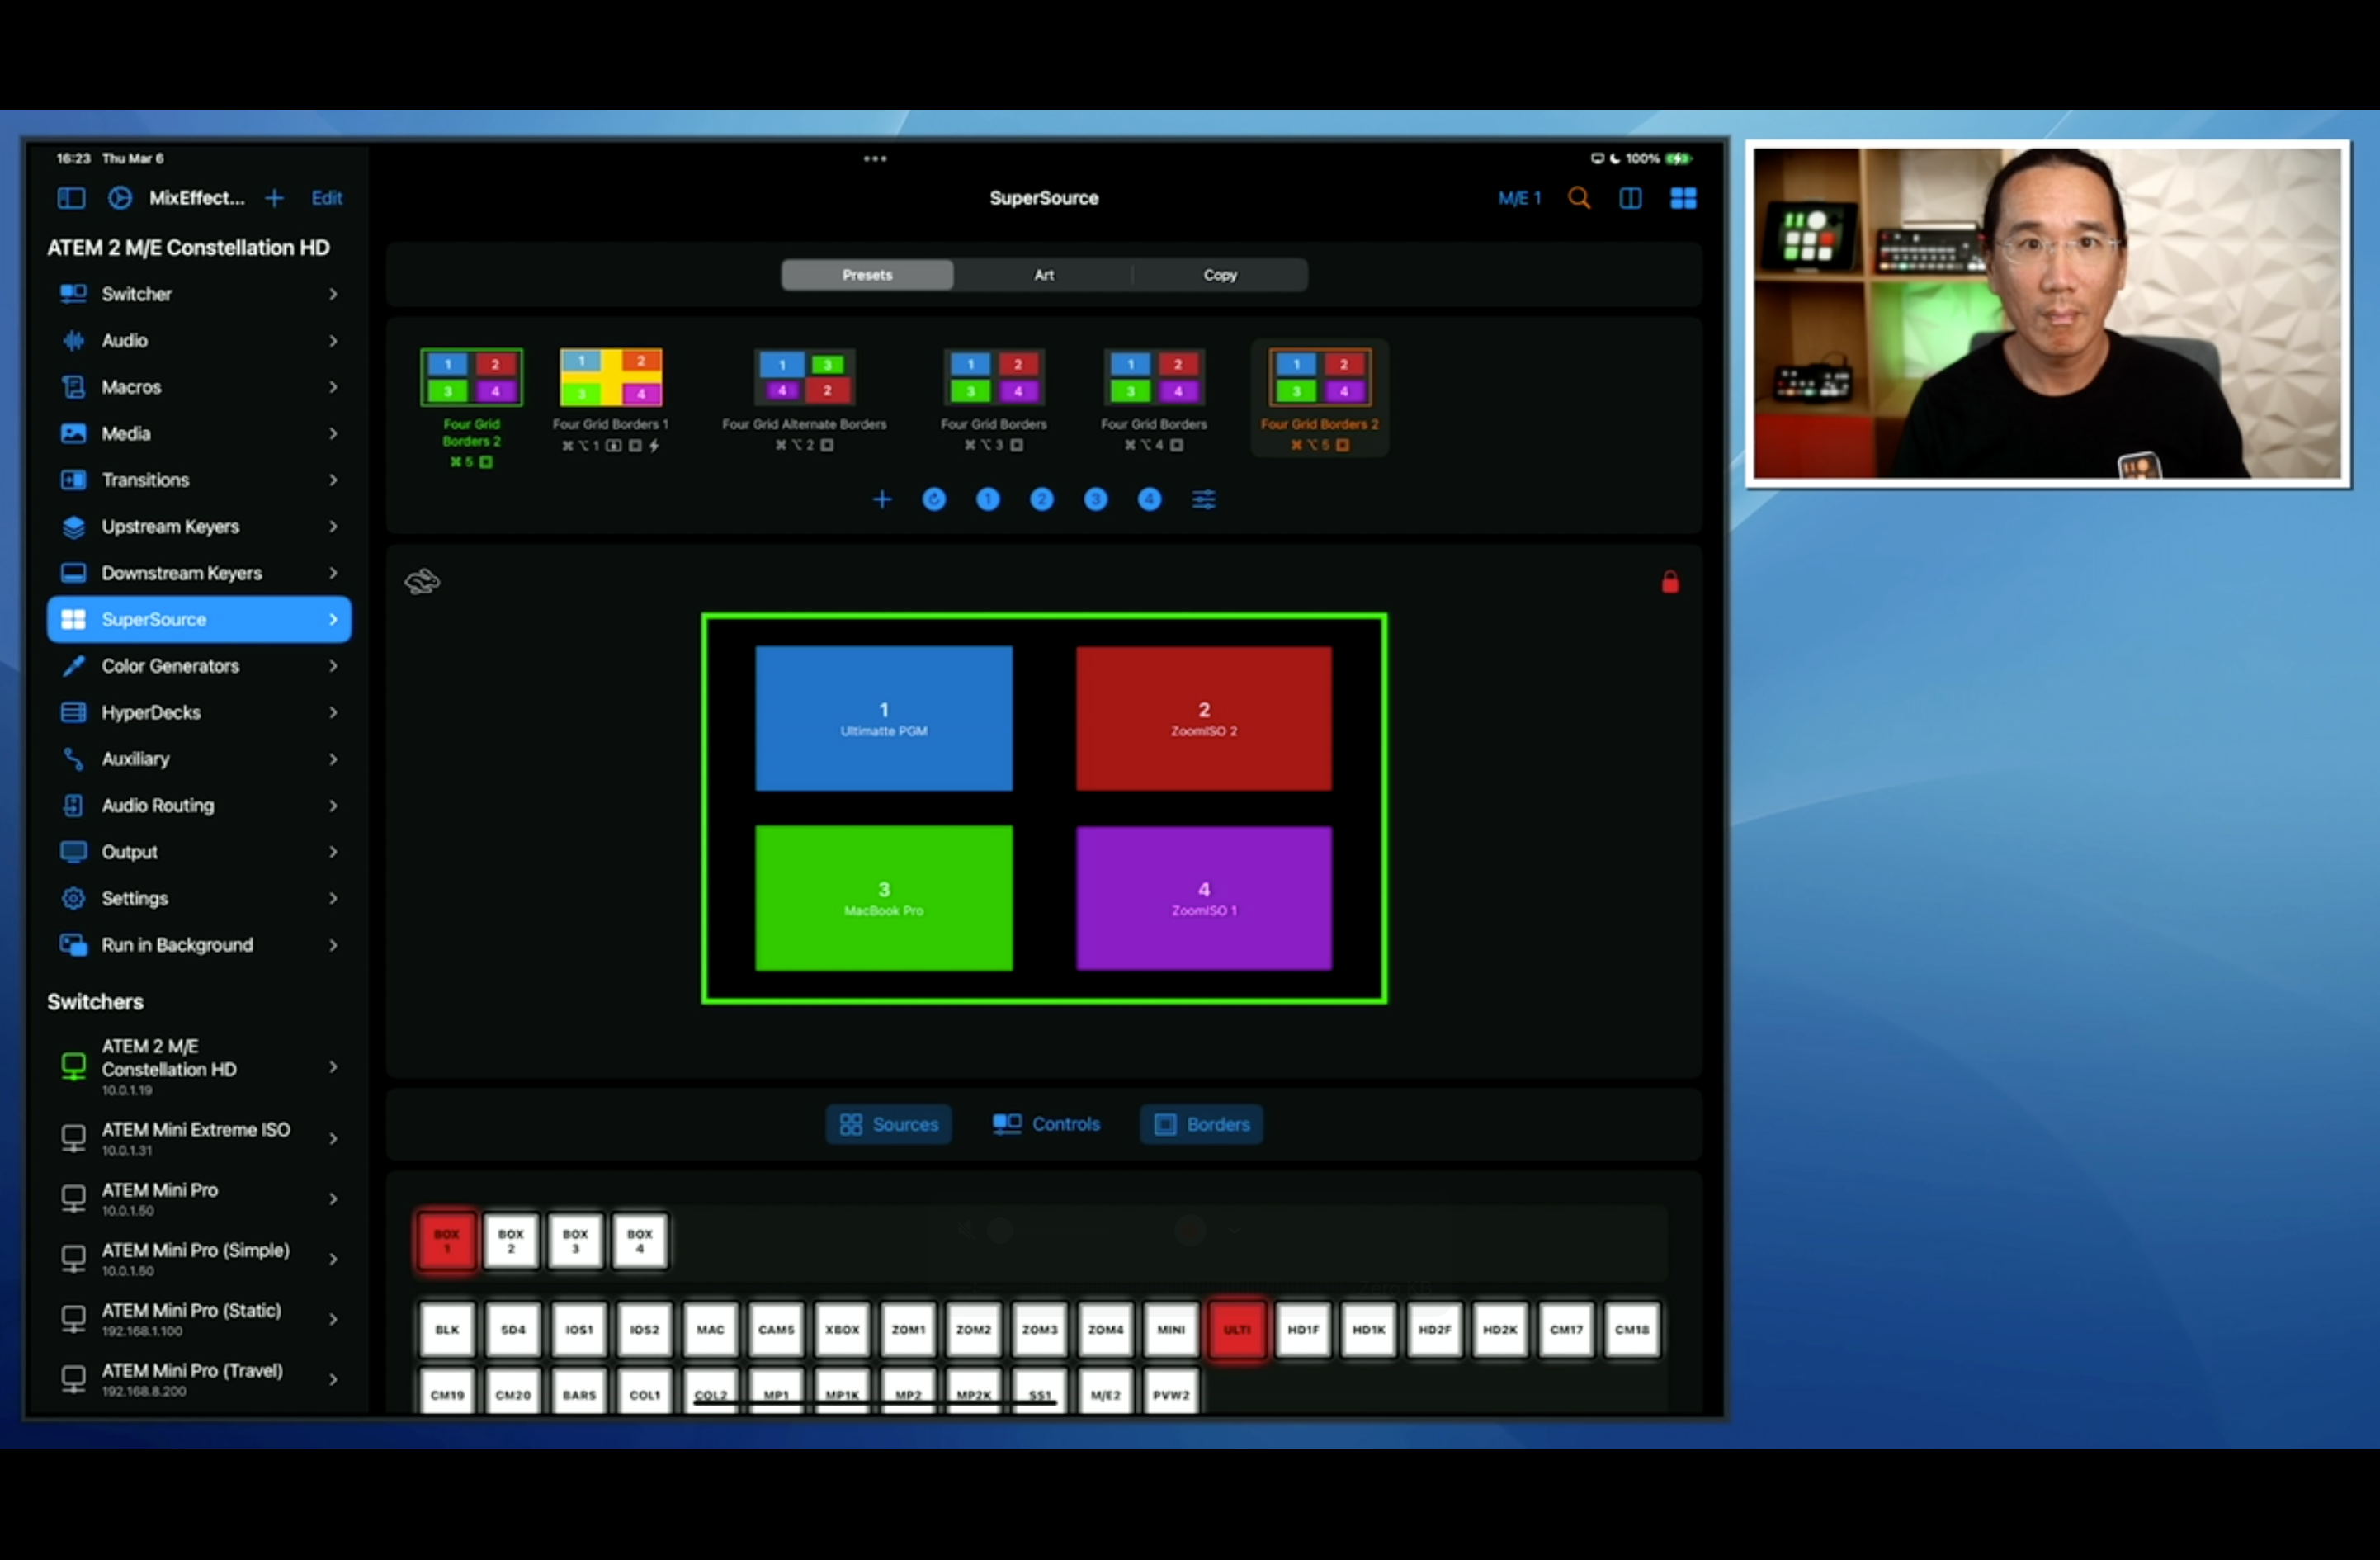Image resolution: width=2380 pixels, height=1560 pixels.
Task: Click the split view columns icon
Action: pyautogui.click(x=1630, y=198)
